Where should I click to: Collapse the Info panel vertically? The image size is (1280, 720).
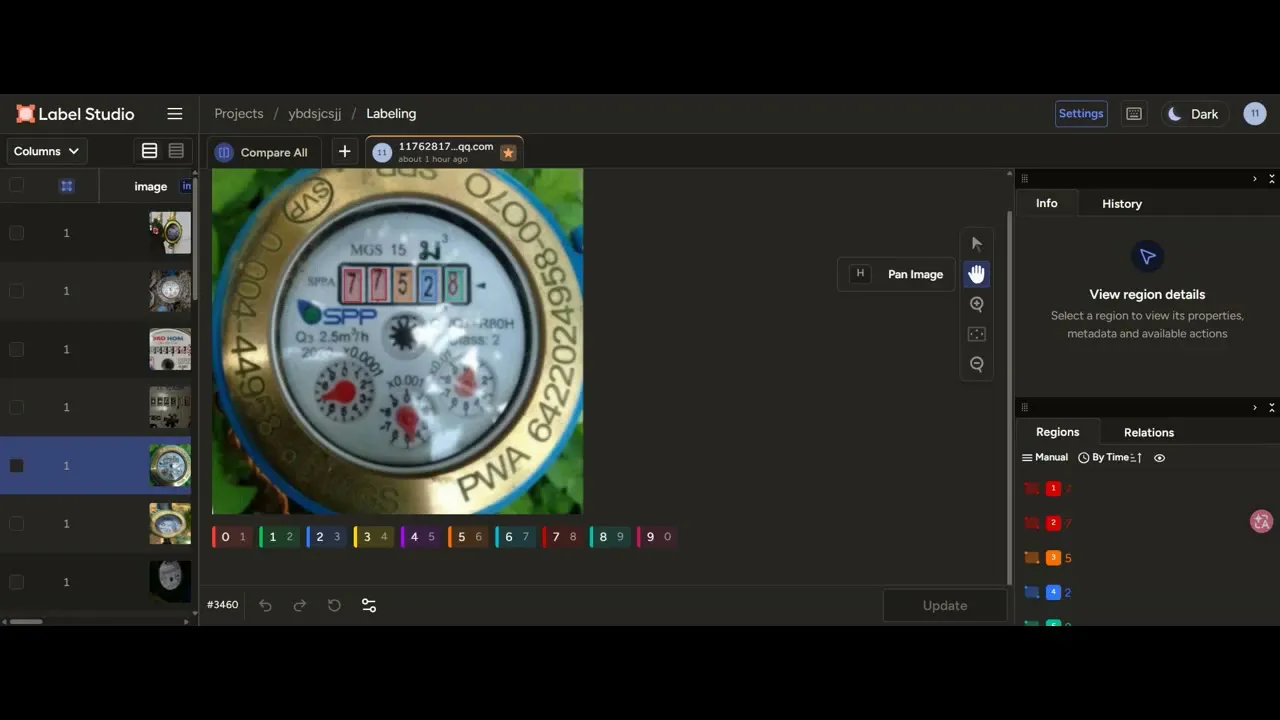click(1272, 179)
